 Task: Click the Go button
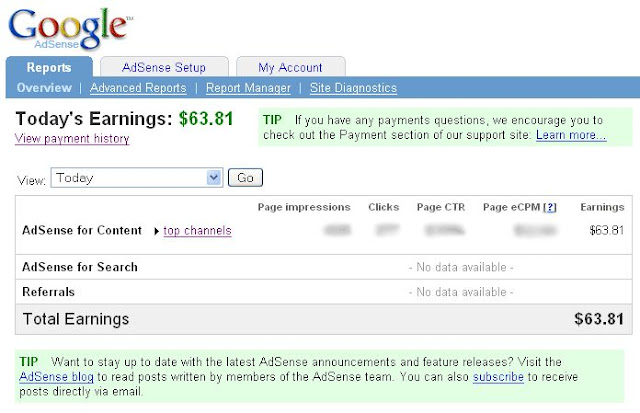(x=245, y=178)
